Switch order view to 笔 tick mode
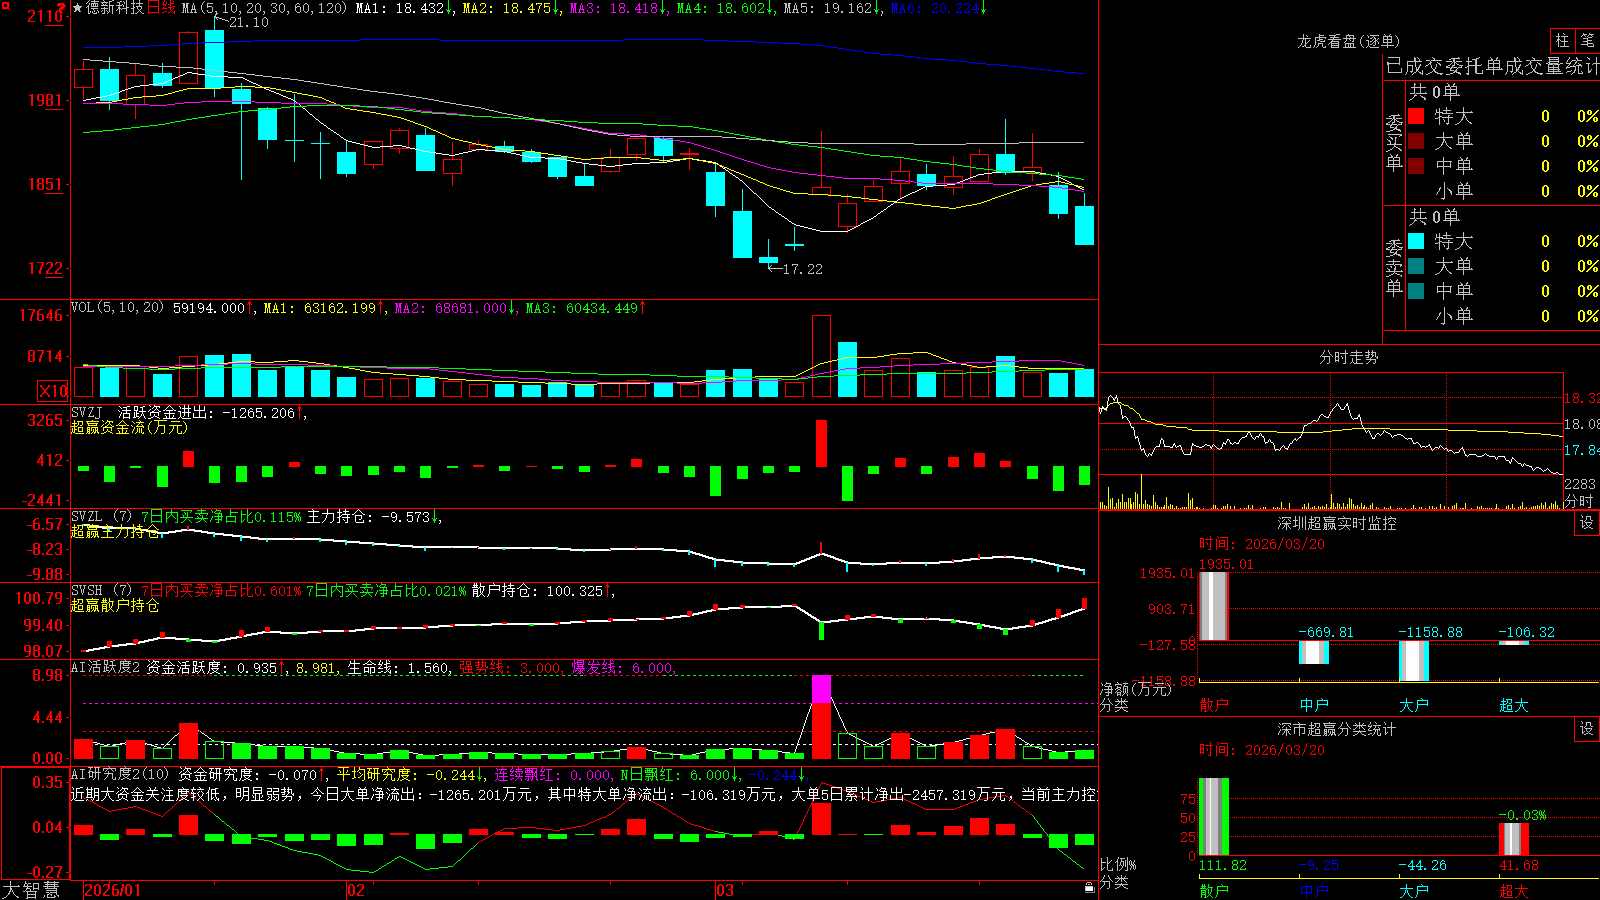Screen dimensions: 1600x900 tap(1588, 41)
